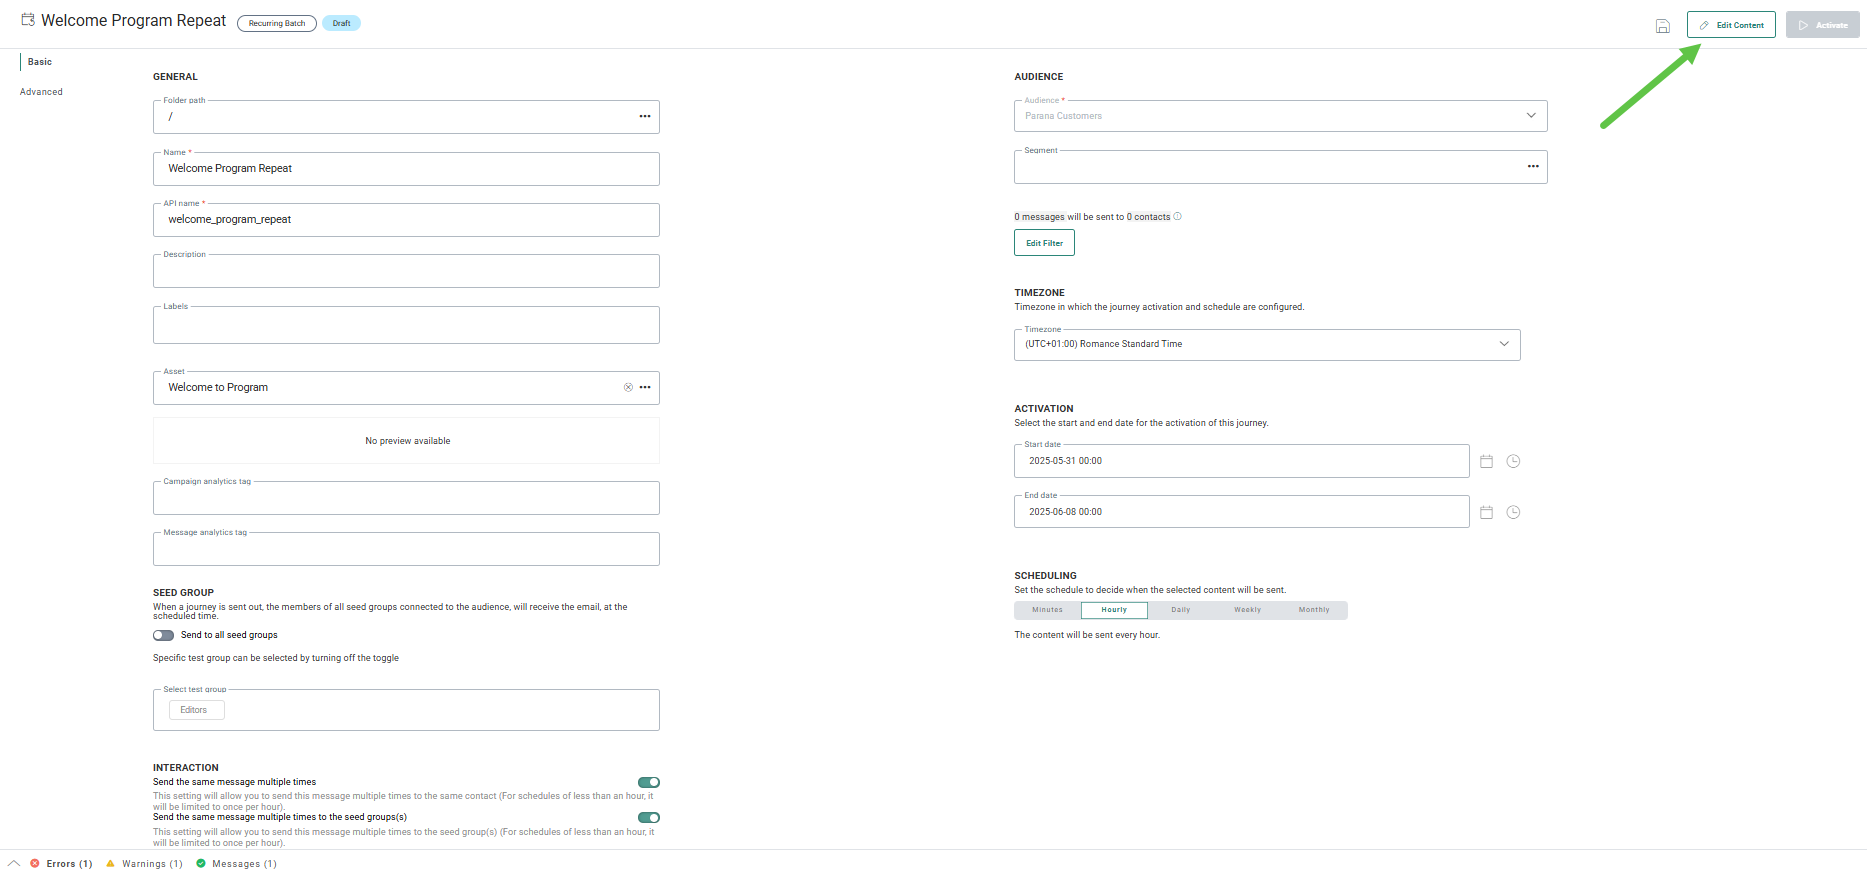Enable Send to all seed groups
Image resolution: width=1867 pixels, height=872 pixels.
163,636
